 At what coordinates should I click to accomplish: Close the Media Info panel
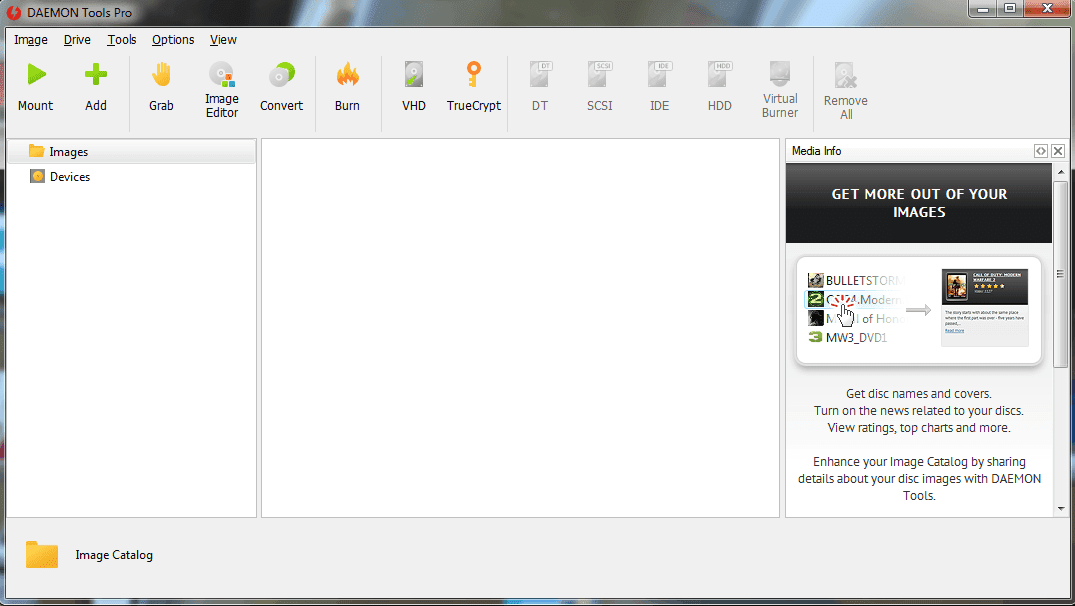pyautogui.click(x=1058, y=151)
